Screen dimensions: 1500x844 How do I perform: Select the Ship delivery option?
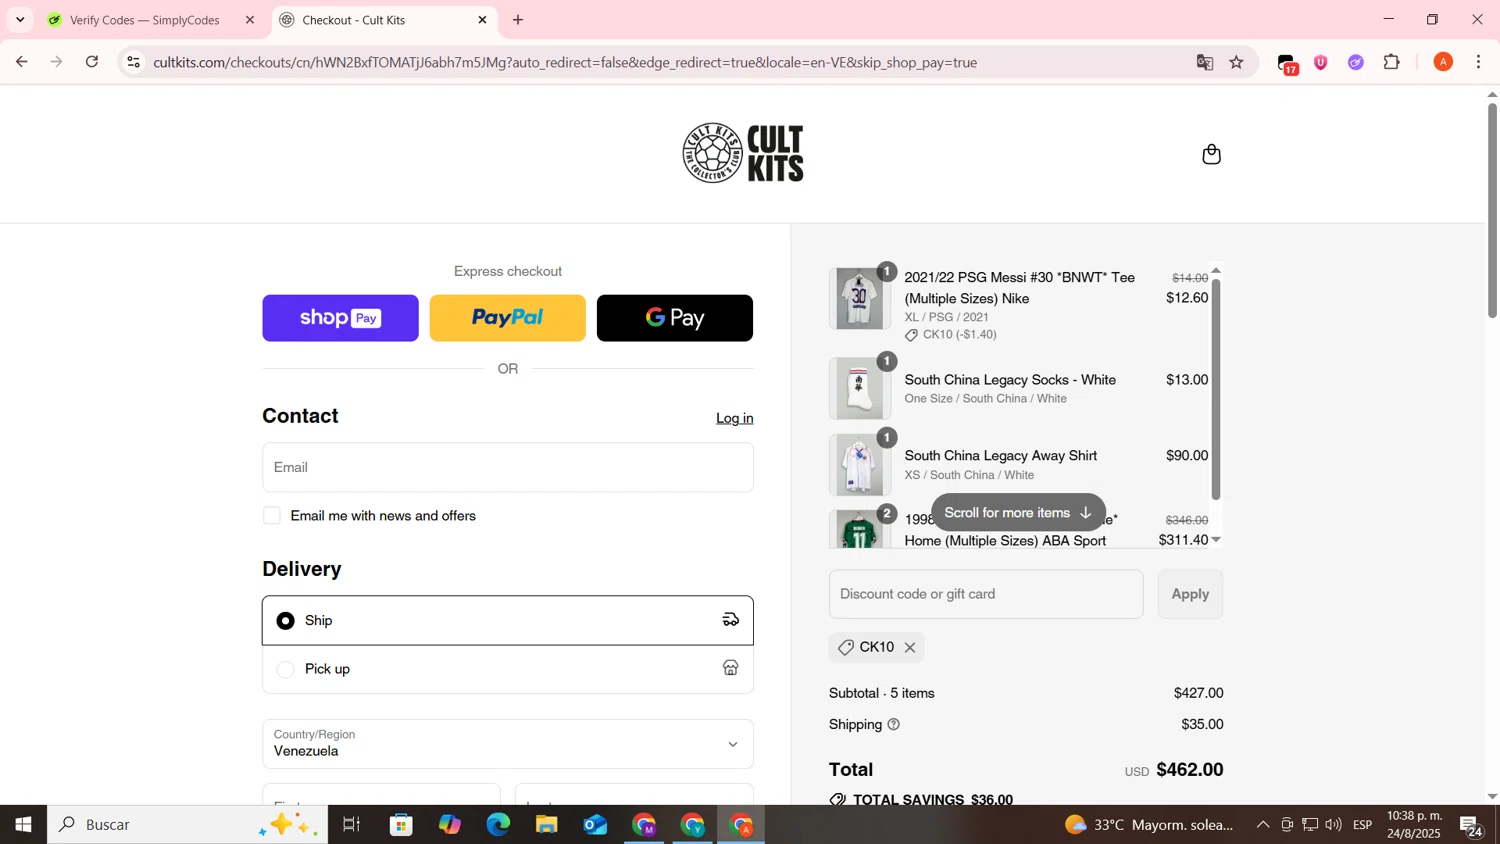[x=508, y=621]
